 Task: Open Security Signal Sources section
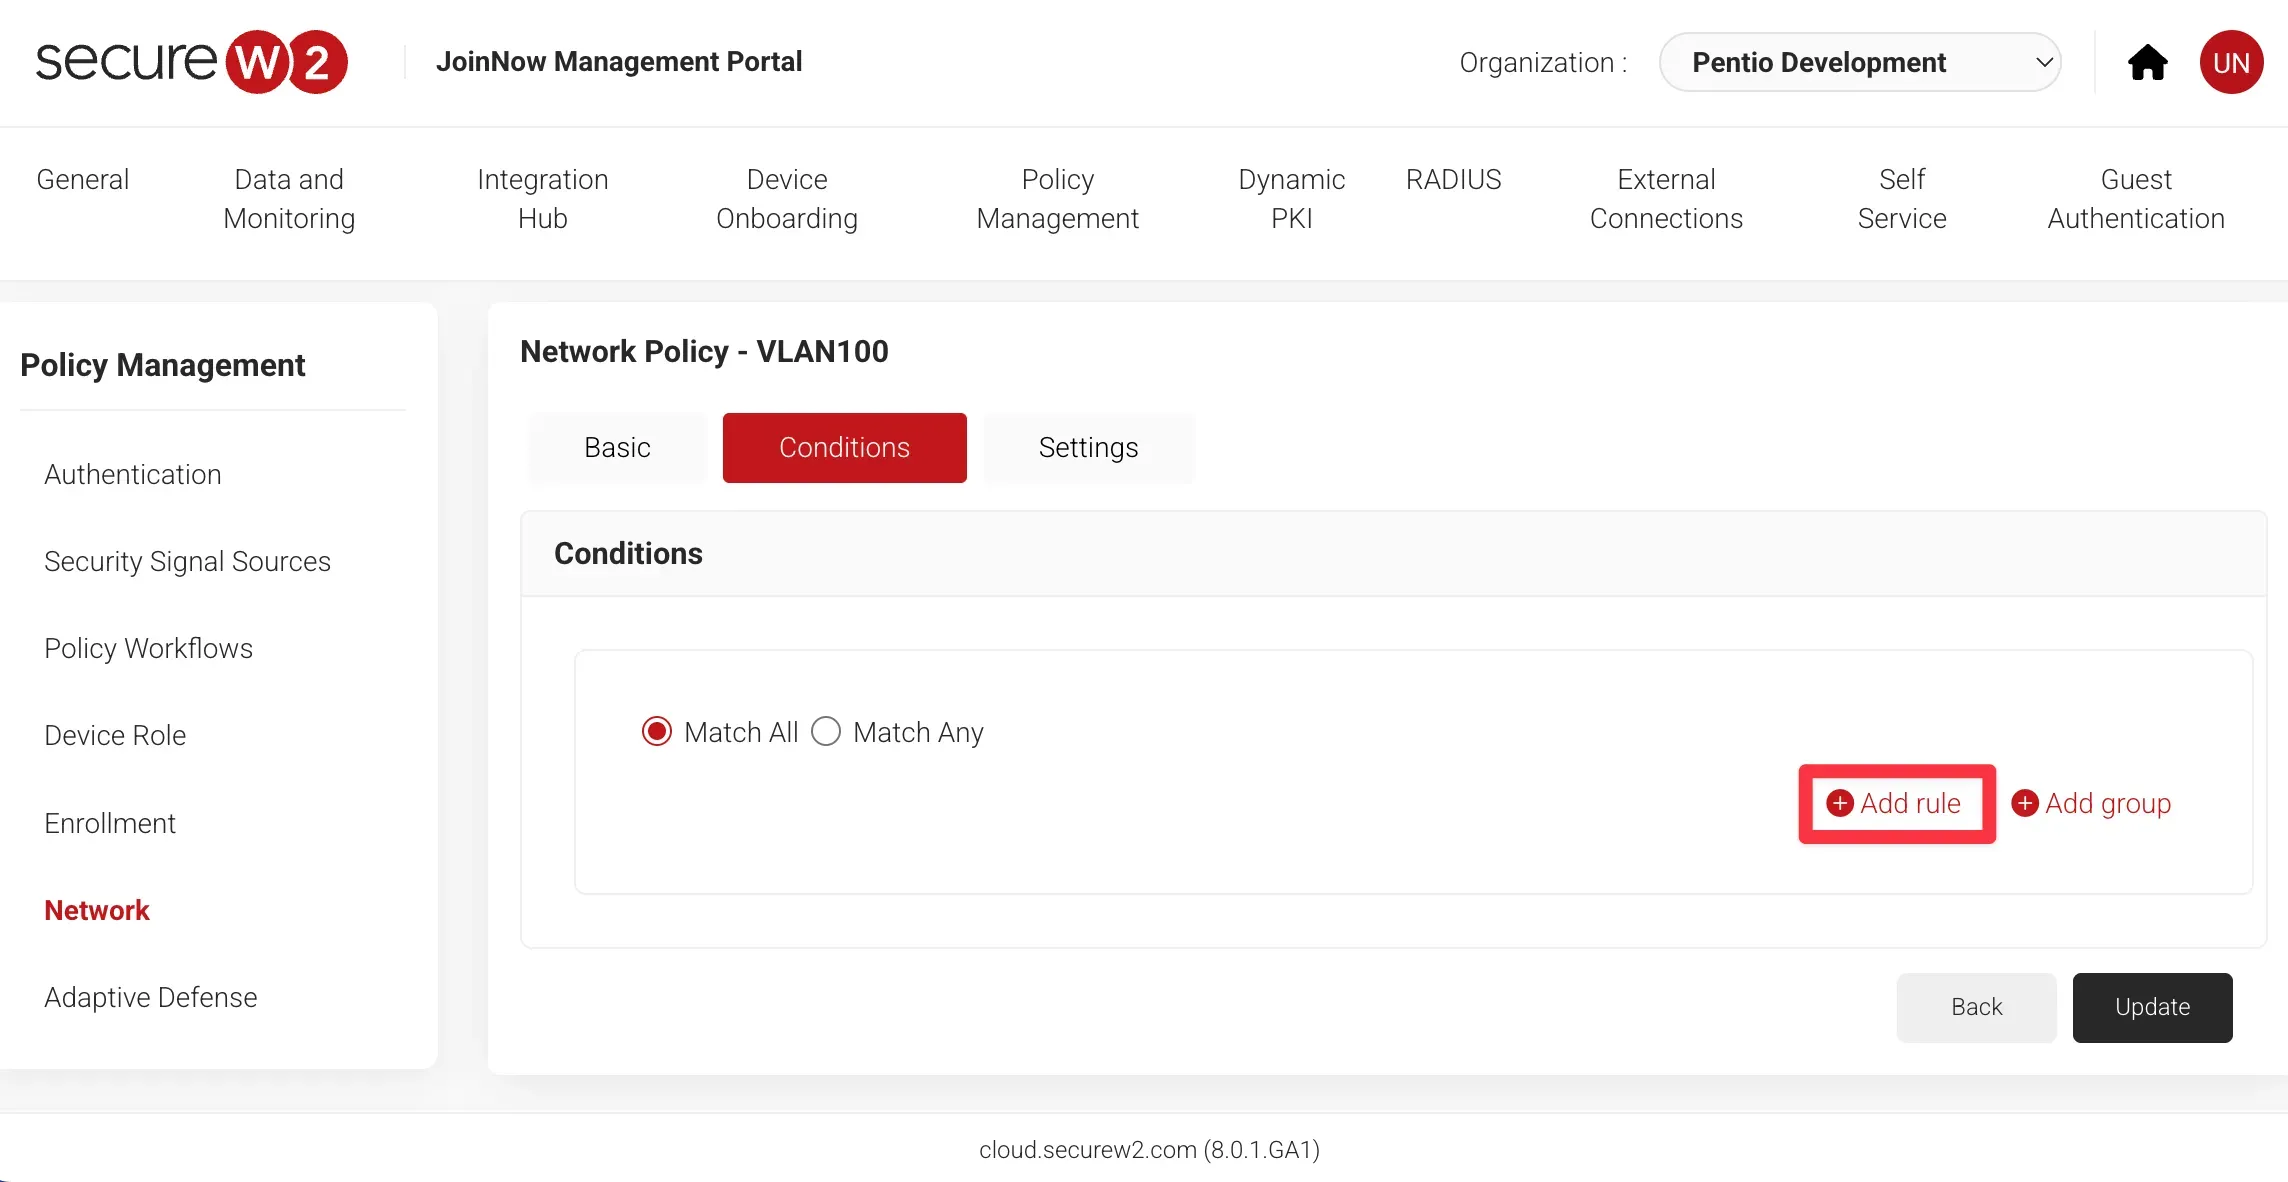point(187,561)
